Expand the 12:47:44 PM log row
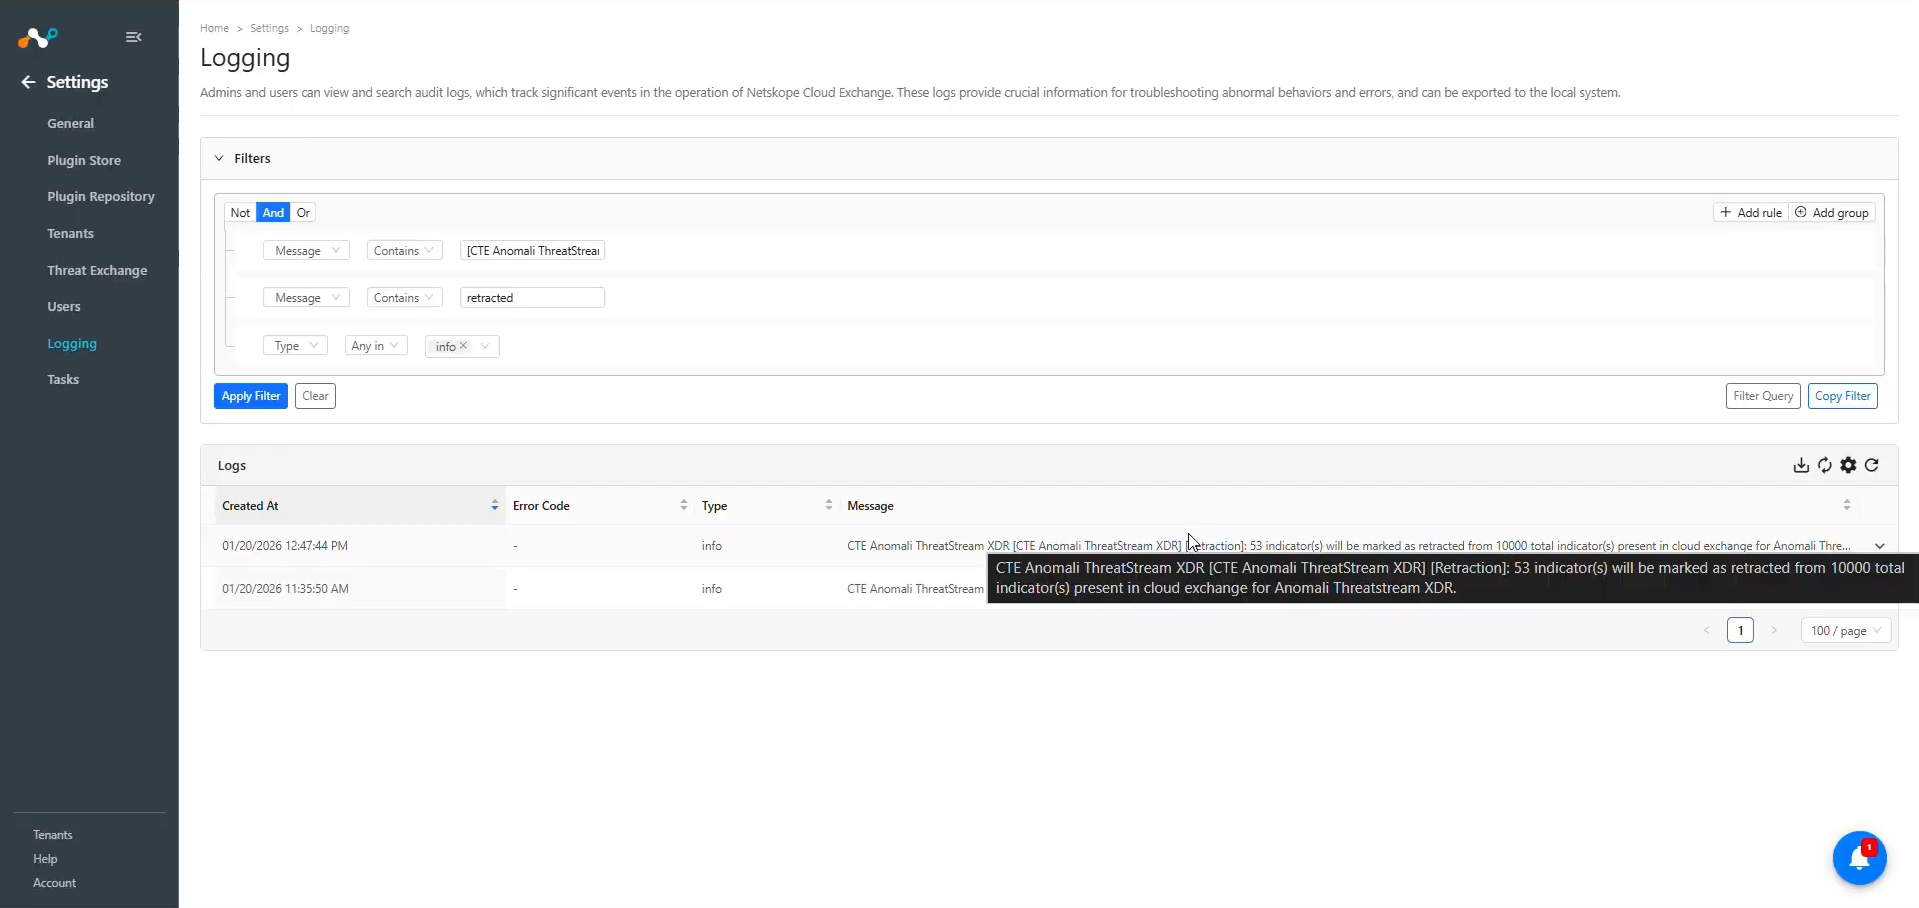1919x908 pixels. pyautogui.click(x=1880, y=546)
